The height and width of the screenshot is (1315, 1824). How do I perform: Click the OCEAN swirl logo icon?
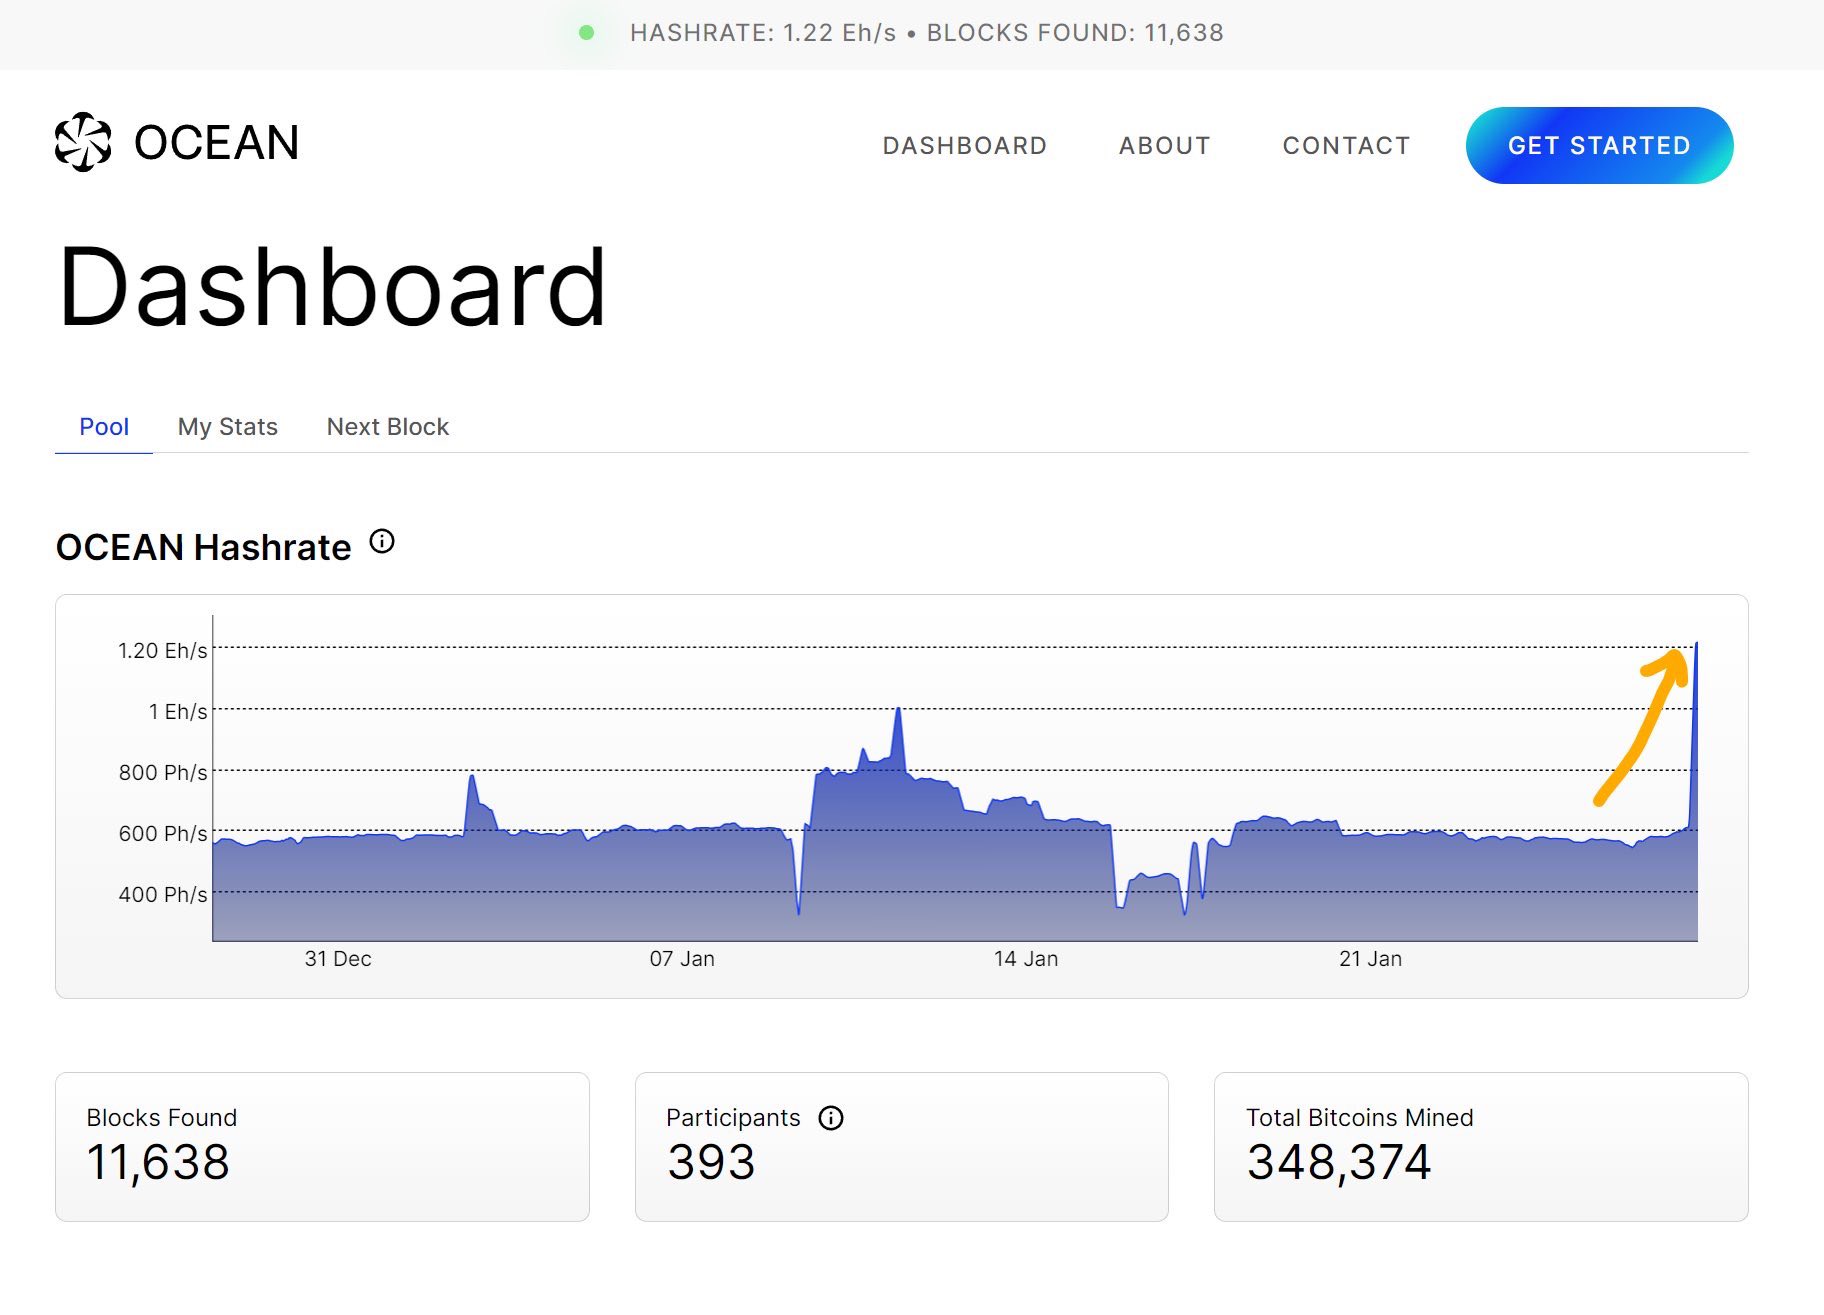pos(83,142)
